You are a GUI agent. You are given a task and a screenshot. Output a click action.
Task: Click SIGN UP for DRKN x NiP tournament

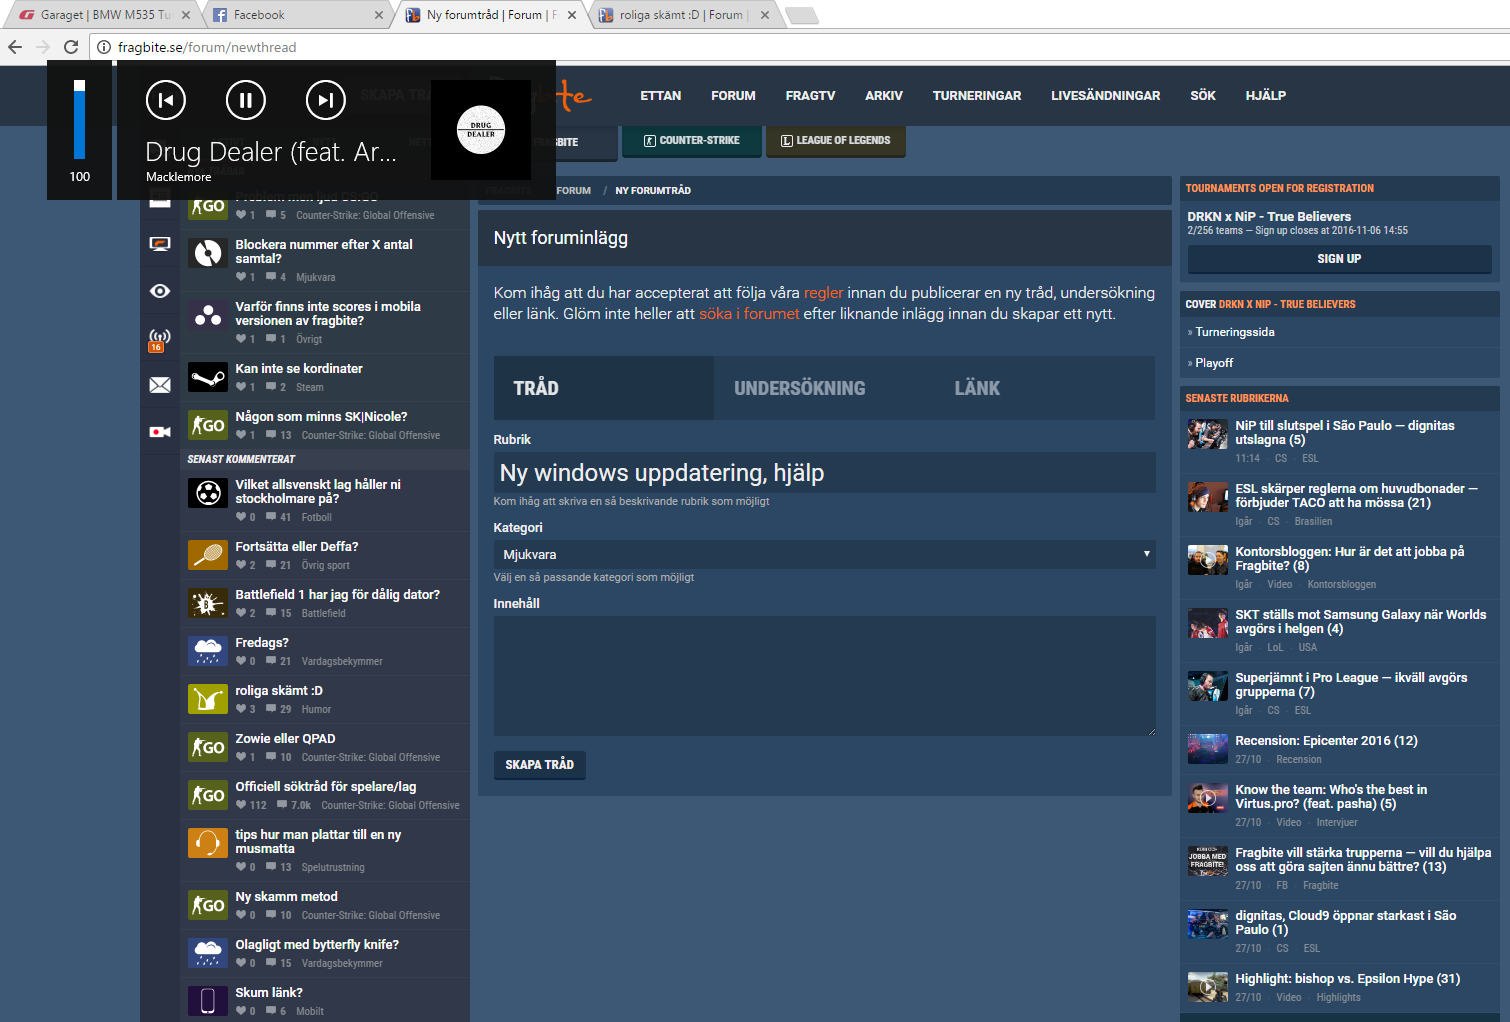pos(1339,259)
